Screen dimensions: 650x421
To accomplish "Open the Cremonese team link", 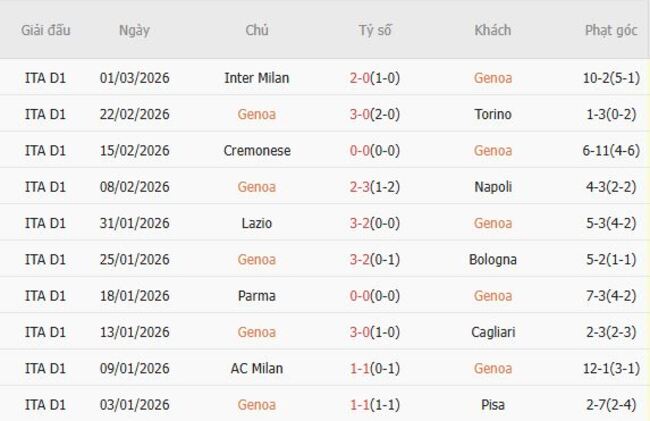I will coord(257,151).
